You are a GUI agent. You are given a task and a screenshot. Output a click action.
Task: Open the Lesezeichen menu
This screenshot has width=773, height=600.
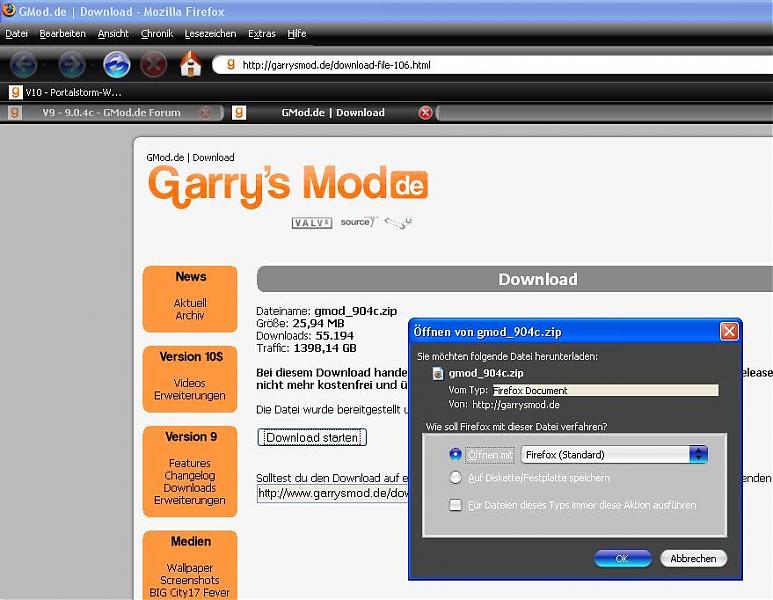pos(210,34)
